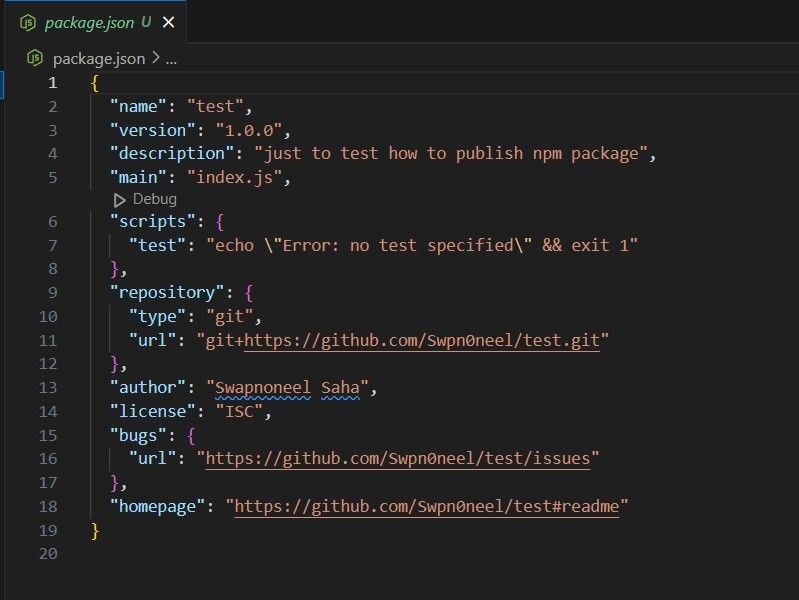Click the "test" key inside scripts
This screenshot has height=600, width=799.
tap(157, 245)
